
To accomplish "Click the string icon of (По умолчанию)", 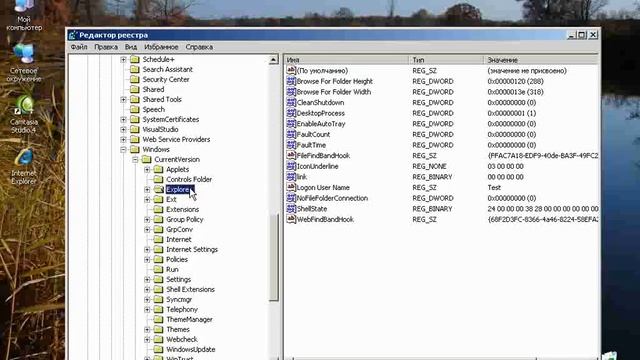I will click(x=291, y=70).
